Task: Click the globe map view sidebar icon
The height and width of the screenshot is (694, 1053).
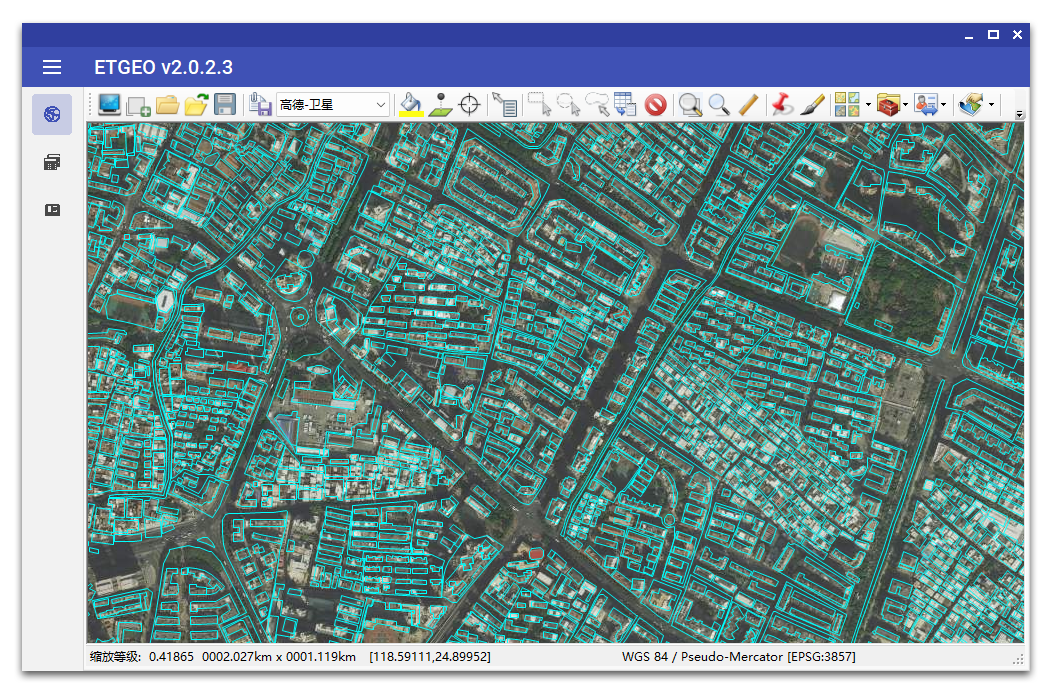Action: (52, 115)
